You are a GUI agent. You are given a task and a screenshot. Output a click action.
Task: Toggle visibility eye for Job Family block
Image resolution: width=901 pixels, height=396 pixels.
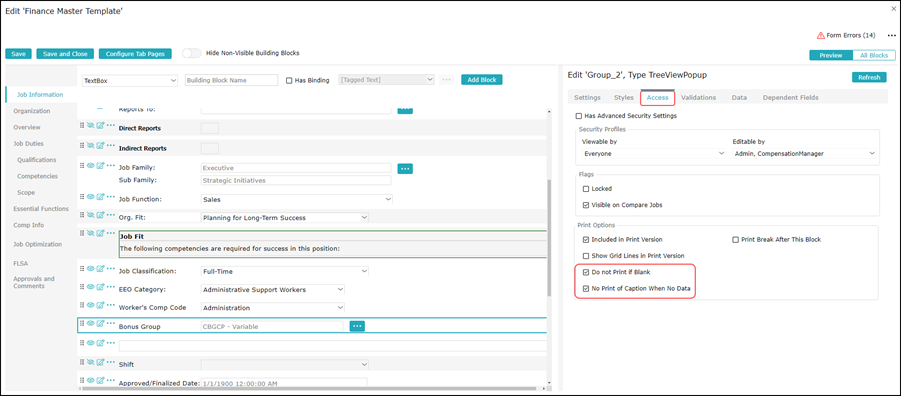pos(90,166)
